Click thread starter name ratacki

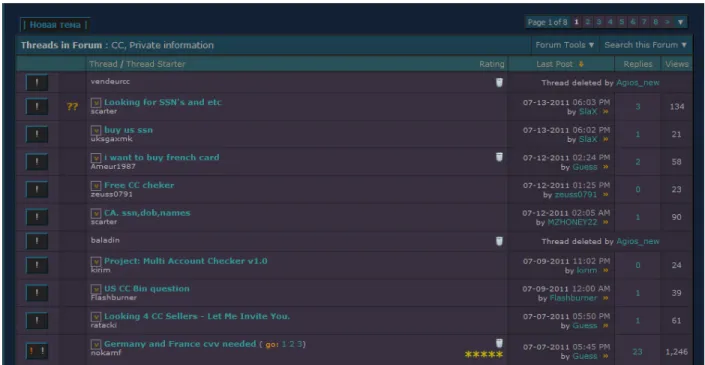[104, 325]
